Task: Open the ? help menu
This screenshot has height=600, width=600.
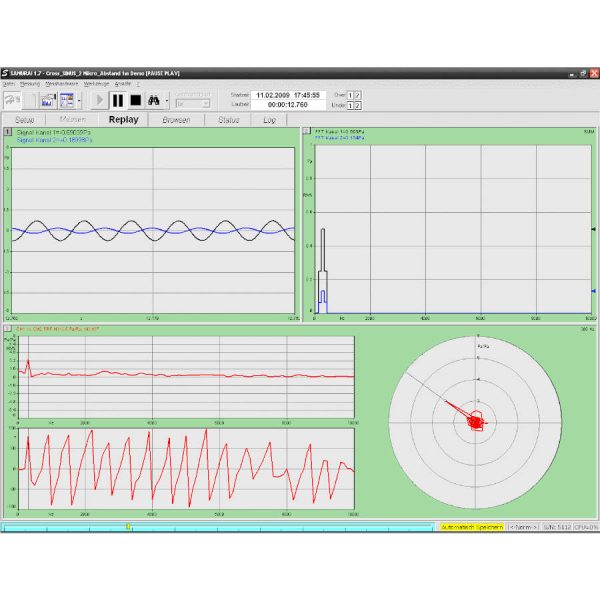Action: point(138,84)
